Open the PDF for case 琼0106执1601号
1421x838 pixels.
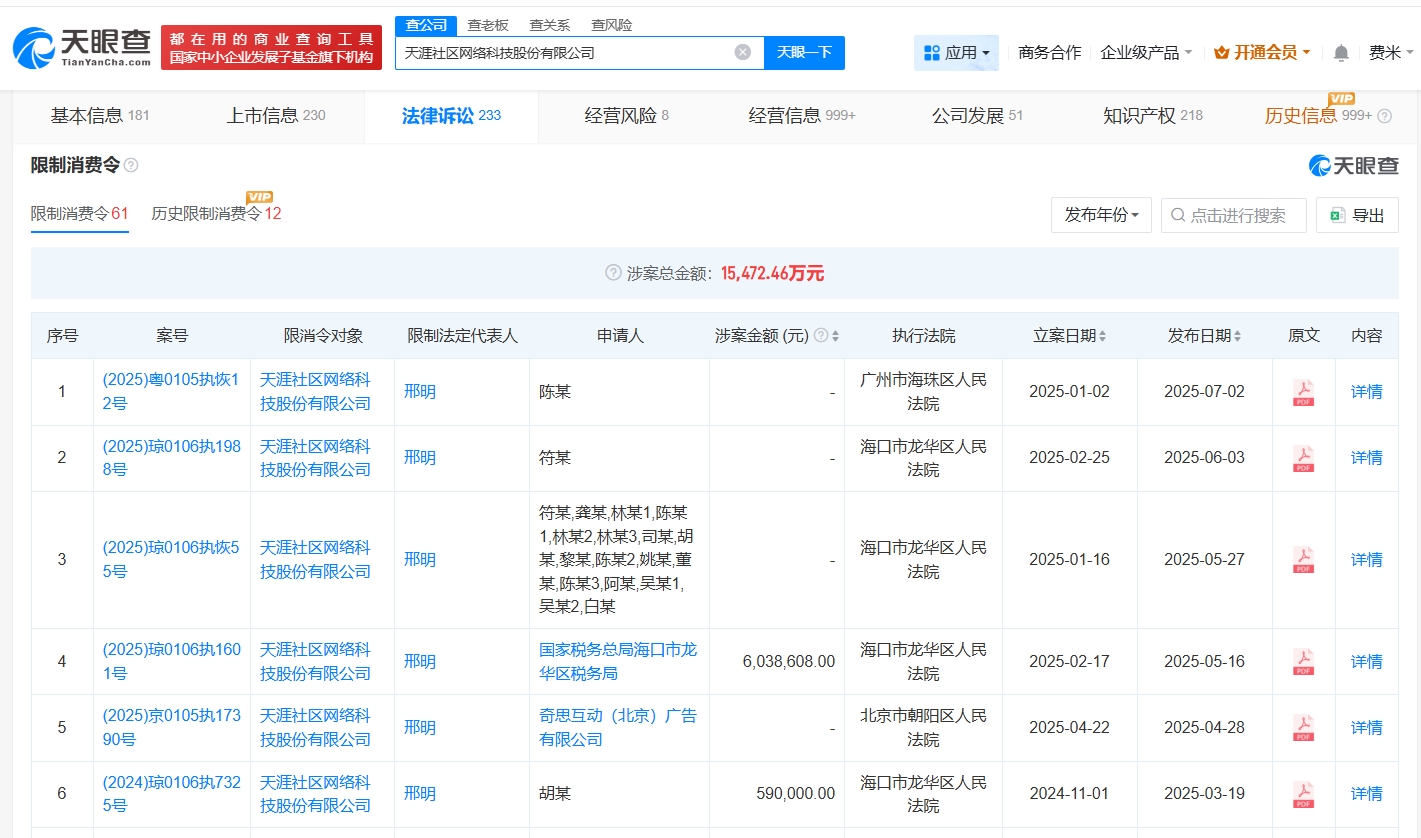[1304, 662]
